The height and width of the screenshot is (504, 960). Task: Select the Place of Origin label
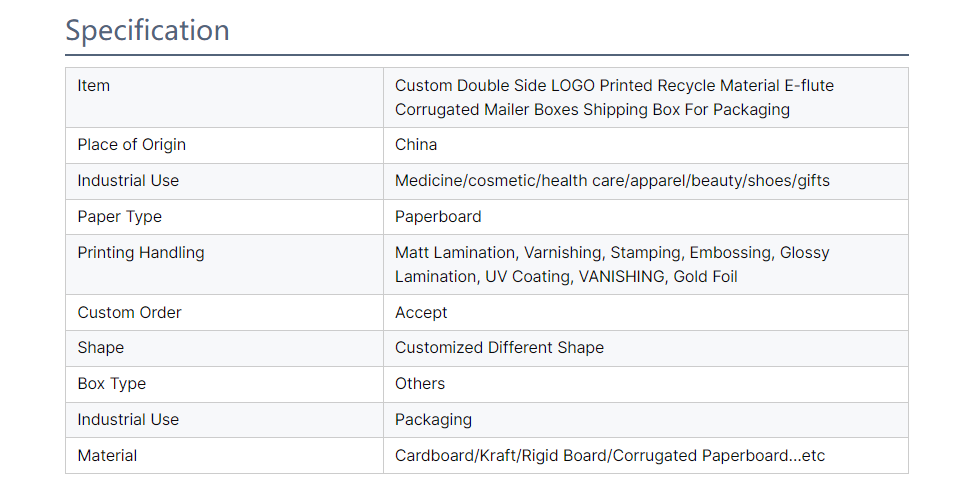pyautogui.click(x=131, y=145)
